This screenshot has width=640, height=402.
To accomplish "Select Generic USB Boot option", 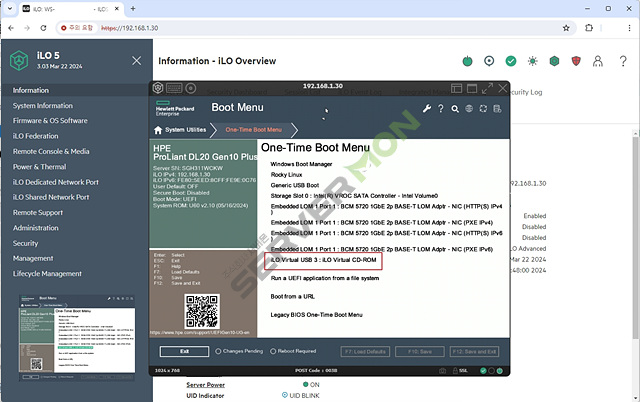I will [295, 185].
